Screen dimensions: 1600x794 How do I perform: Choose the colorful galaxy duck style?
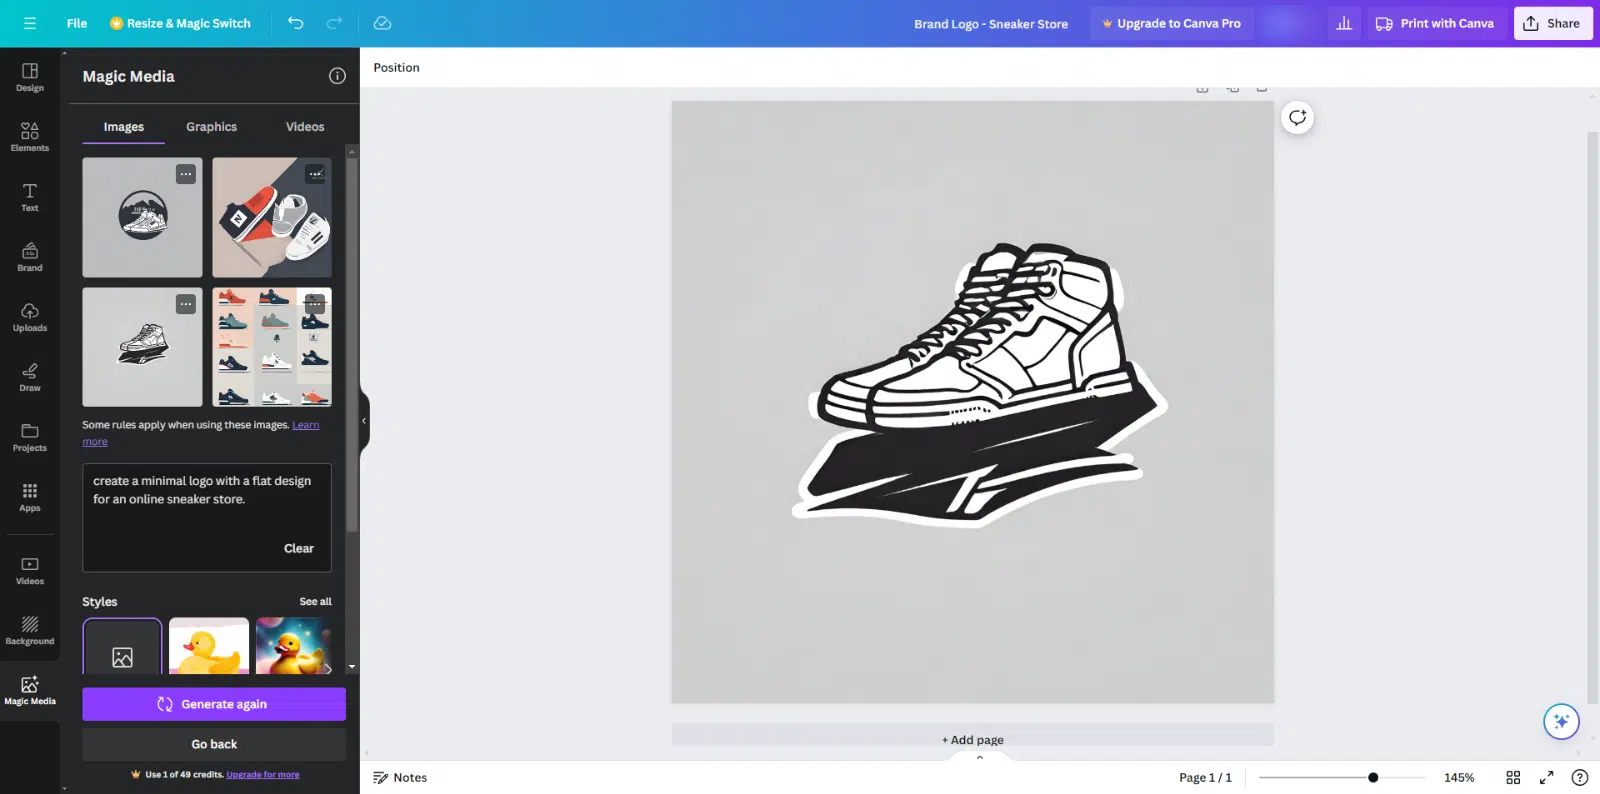[293, 647]
